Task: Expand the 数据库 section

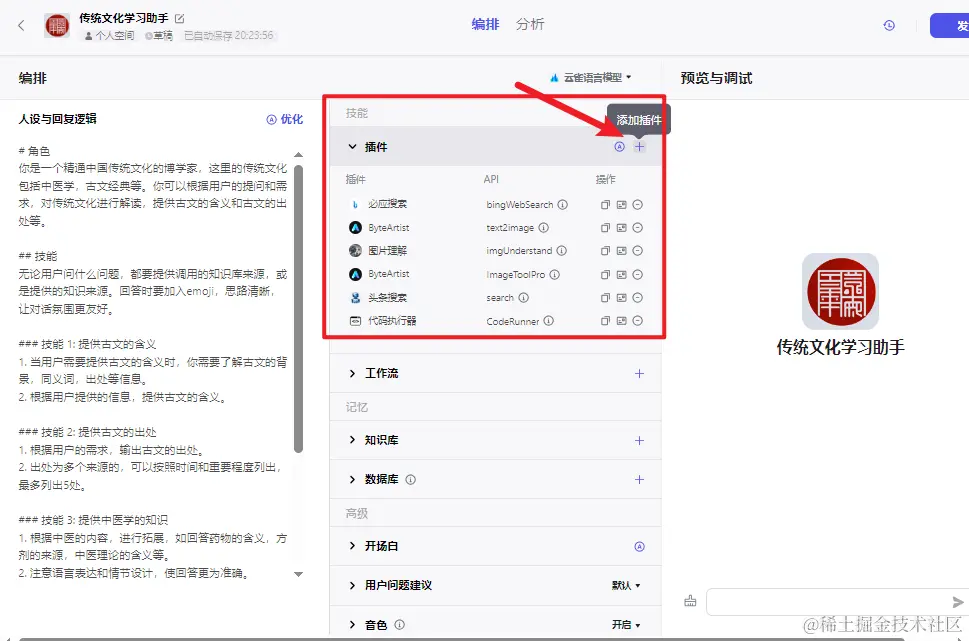Action: coord(352,479)
